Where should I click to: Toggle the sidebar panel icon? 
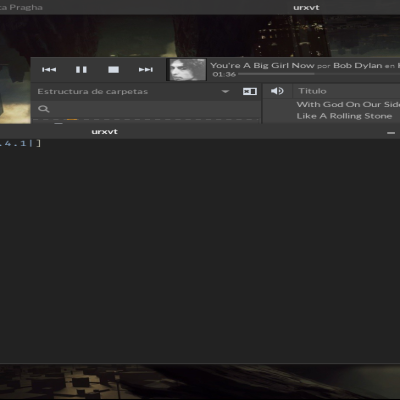(250, 91)
